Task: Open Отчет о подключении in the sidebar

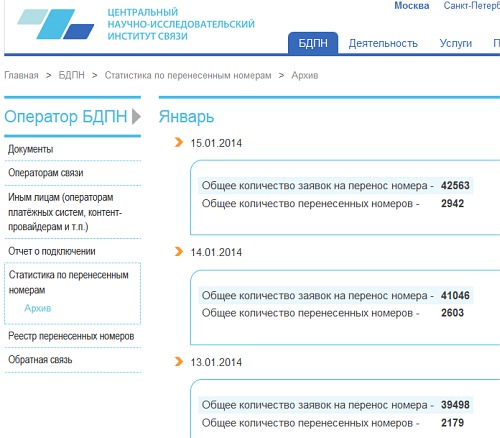Action: [x=52, y=251]
